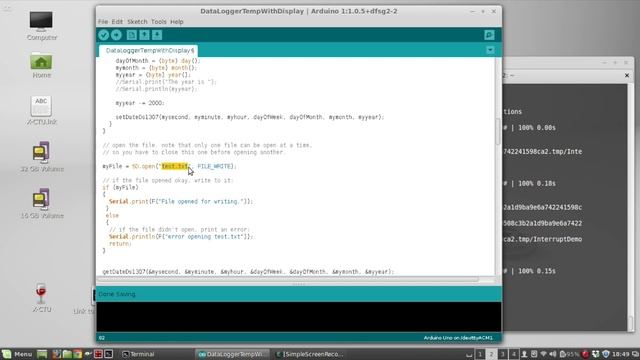
Task: Click the getDateDs1307 function call line
Action: (248, 272)
